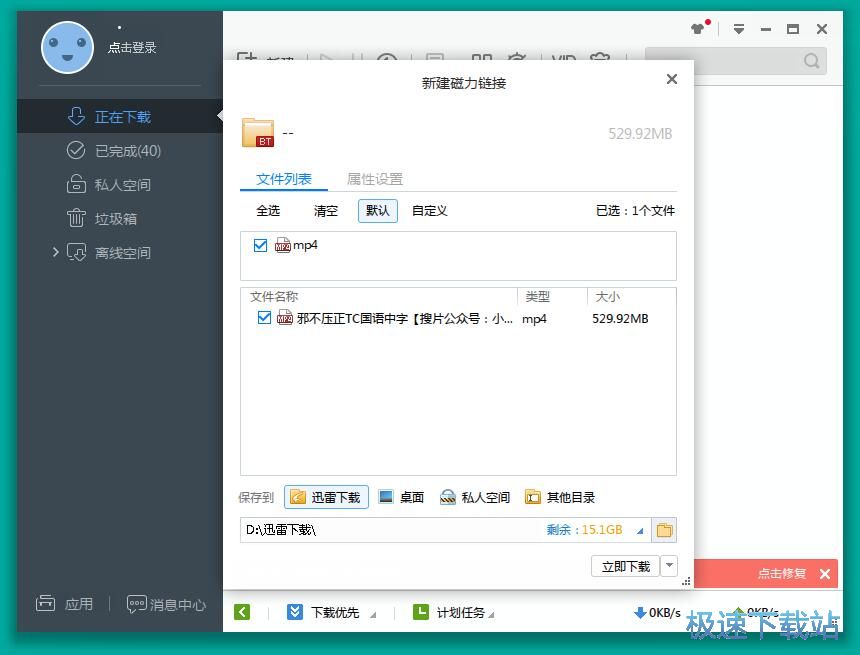Open the 应用 apps panel

pyautogui.click(x=64, y=604)
